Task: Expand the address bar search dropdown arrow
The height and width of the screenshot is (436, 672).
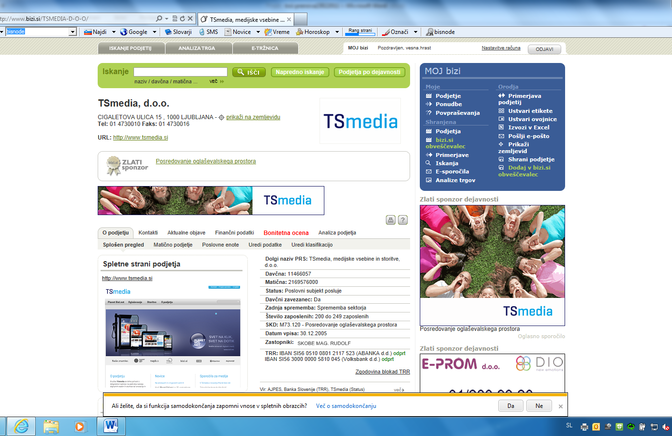Action: (x=167, y=18)
